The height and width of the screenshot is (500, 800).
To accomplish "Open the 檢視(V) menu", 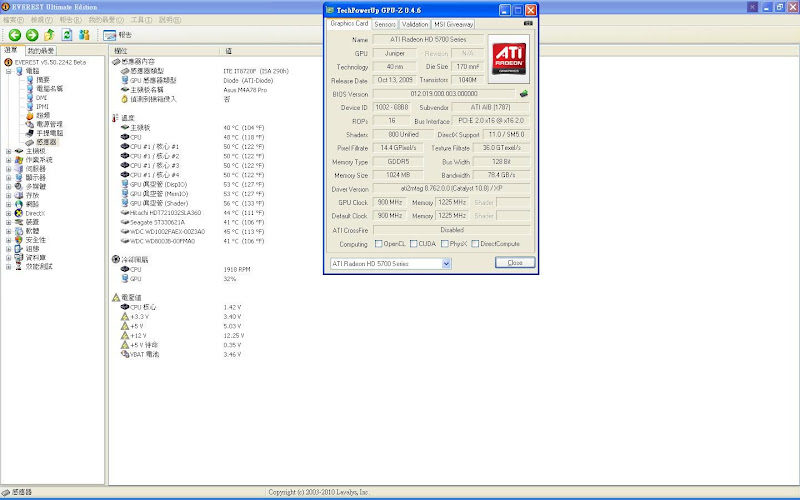I will (41, 20).
